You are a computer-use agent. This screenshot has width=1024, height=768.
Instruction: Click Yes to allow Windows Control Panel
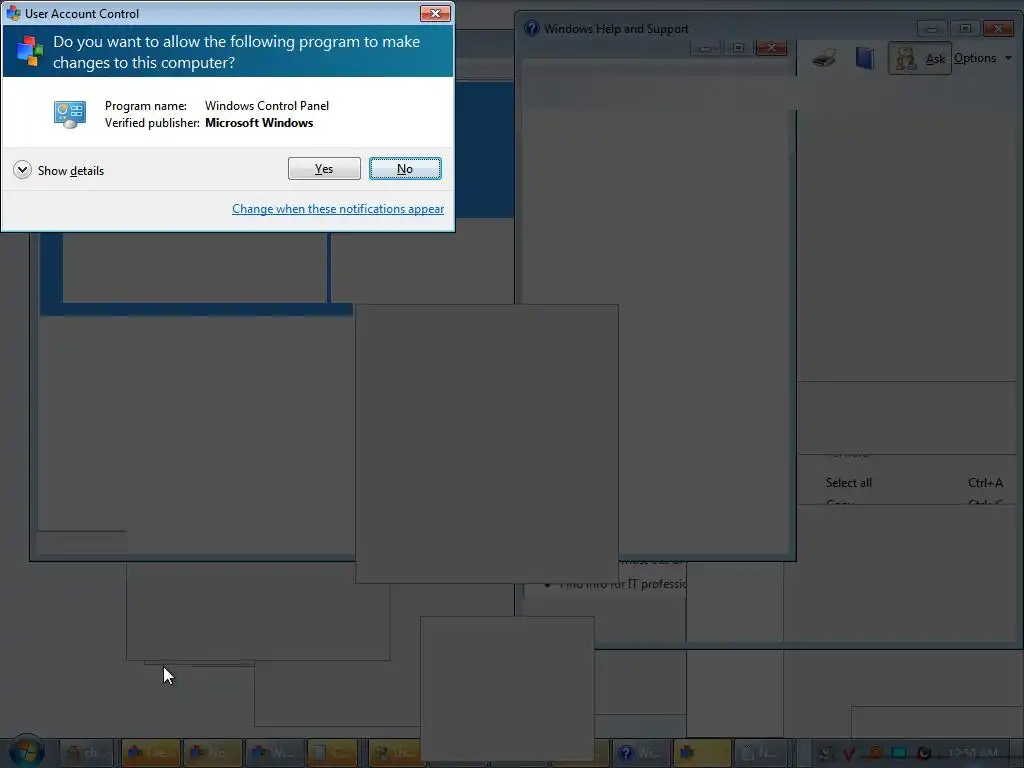click(x=324, y=168)
